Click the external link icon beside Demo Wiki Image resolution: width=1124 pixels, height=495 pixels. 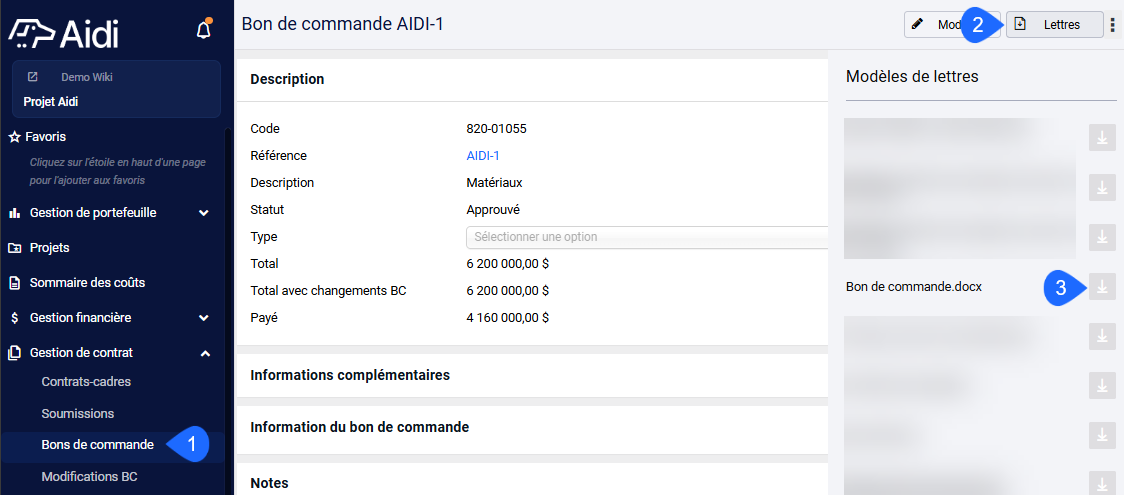point(32,77)
